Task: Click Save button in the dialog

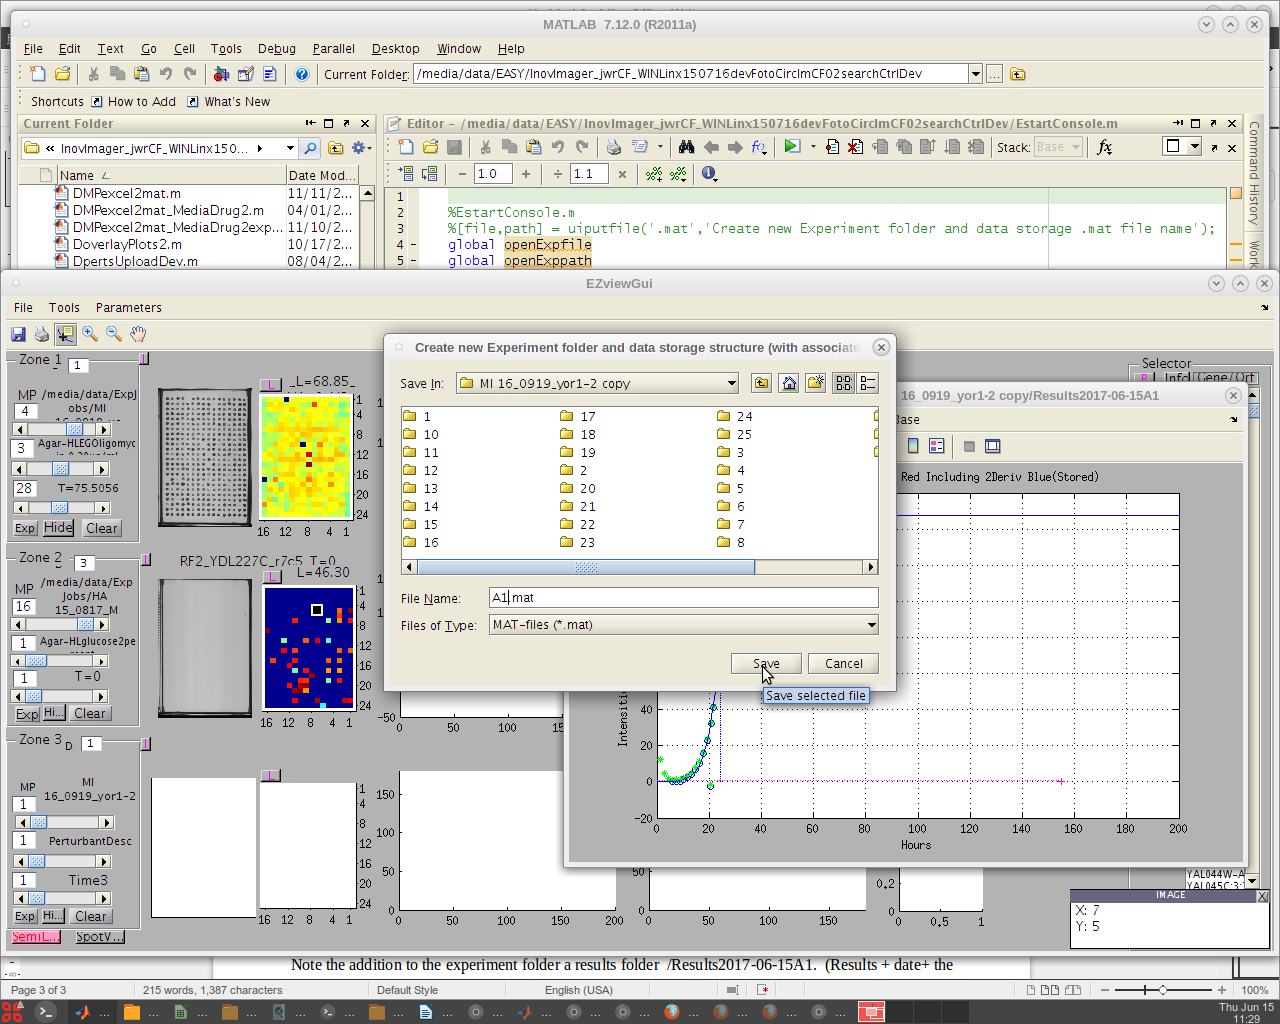Action: (766, 663)
